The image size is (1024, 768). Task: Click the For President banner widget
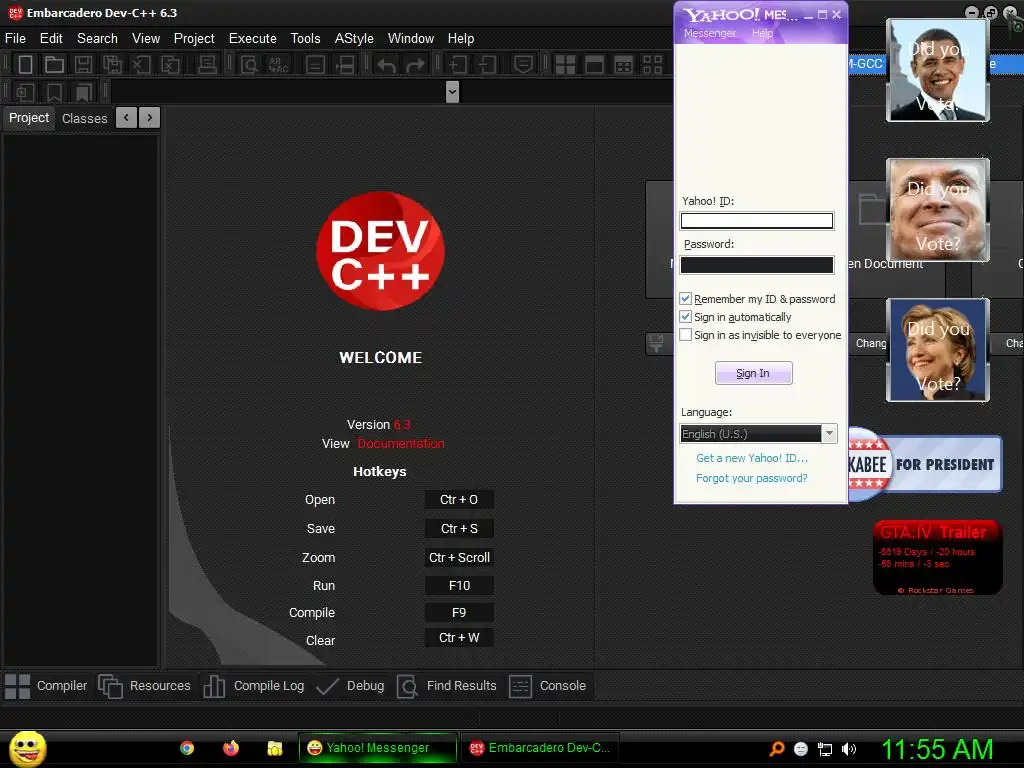coord(925,464)
